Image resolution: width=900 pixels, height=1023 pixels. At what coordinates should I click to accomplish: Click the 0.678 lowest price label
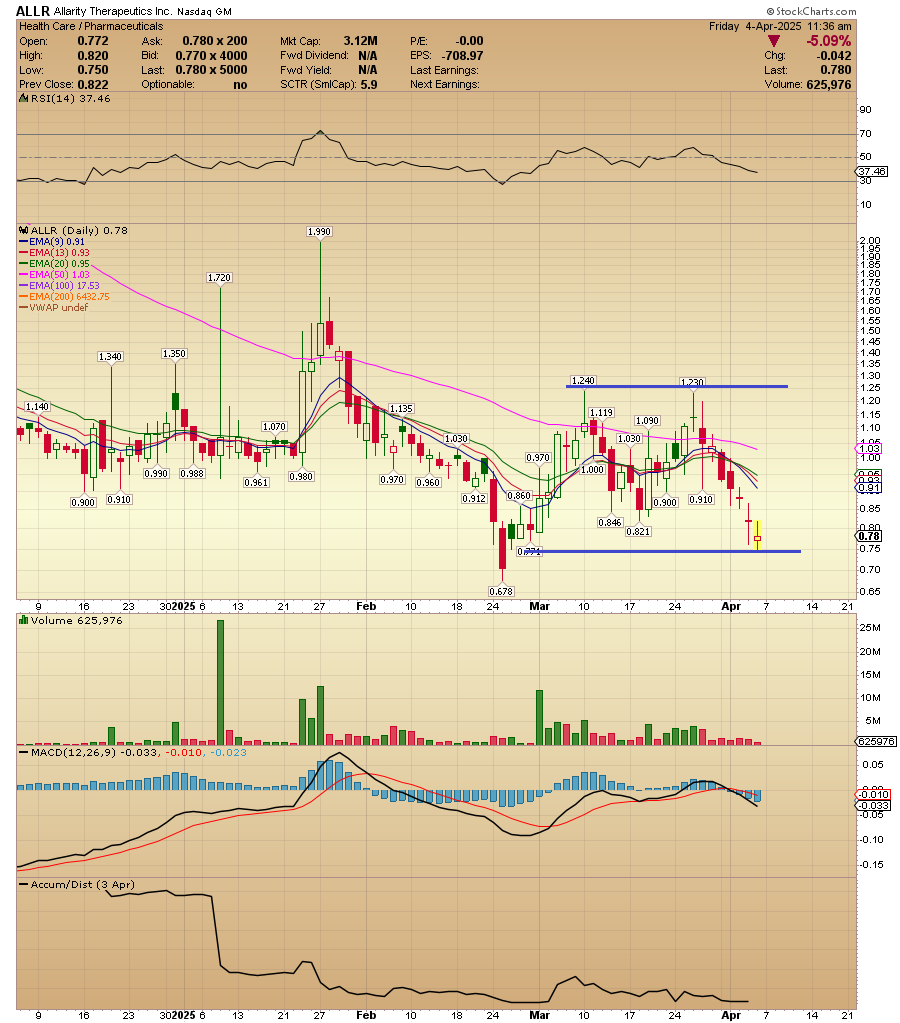click(x=501, y=591)
